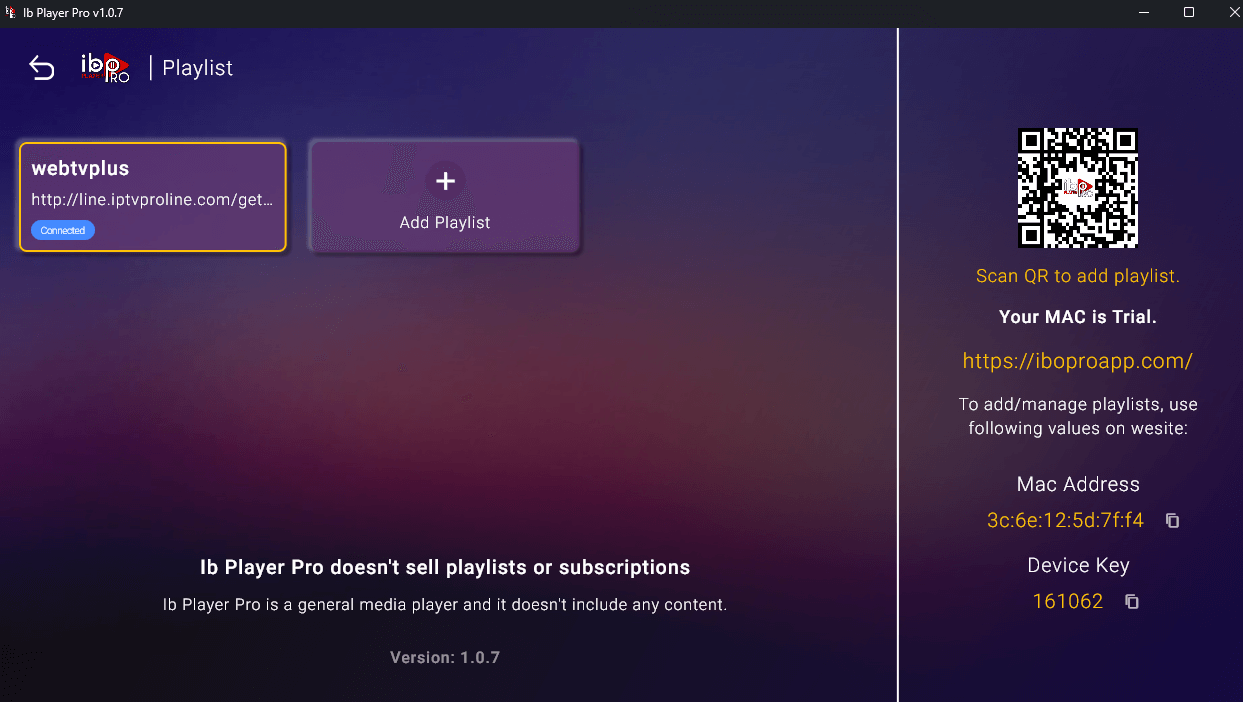The image size is (1243, 702).
Task: Click the QR code image
Action: (1077, 188)
